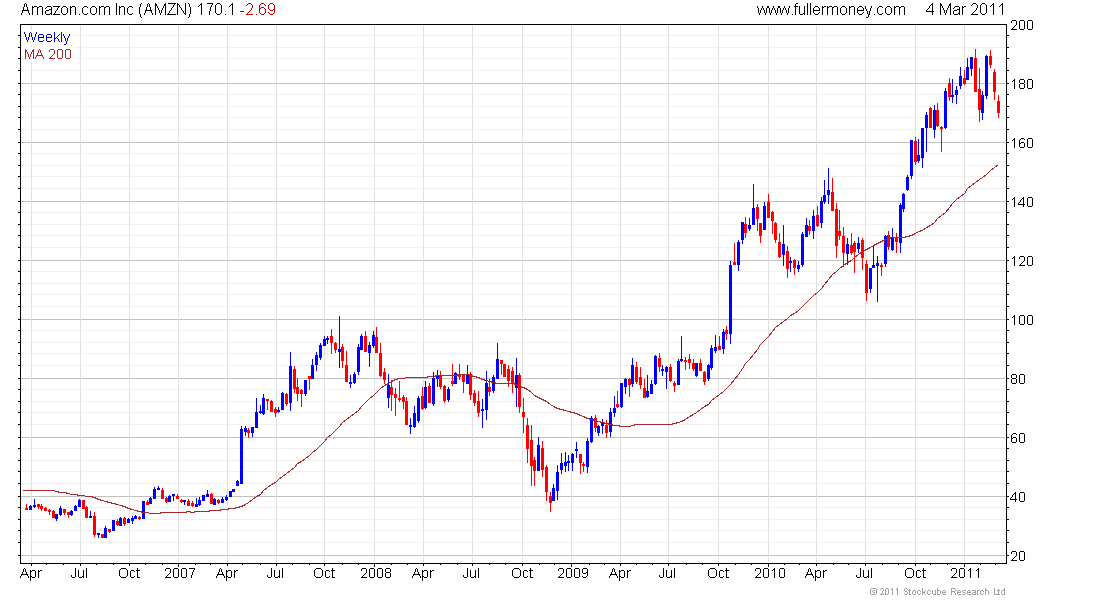Click the last price value '170.1' in title
1100x600 pixels.
tap(216, 10)
